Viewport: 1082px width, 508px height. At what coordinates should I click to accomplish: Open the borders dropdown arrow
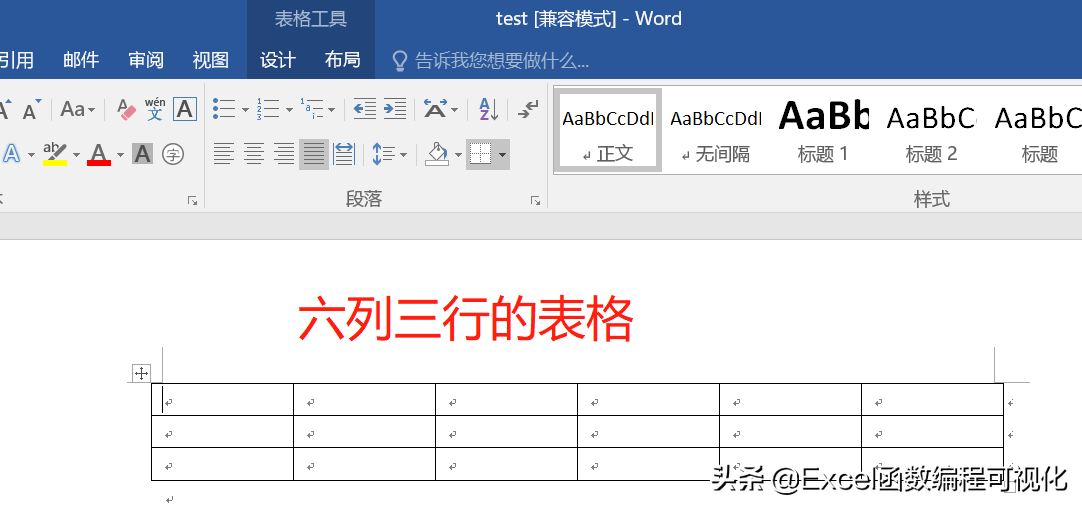point(502,154)
